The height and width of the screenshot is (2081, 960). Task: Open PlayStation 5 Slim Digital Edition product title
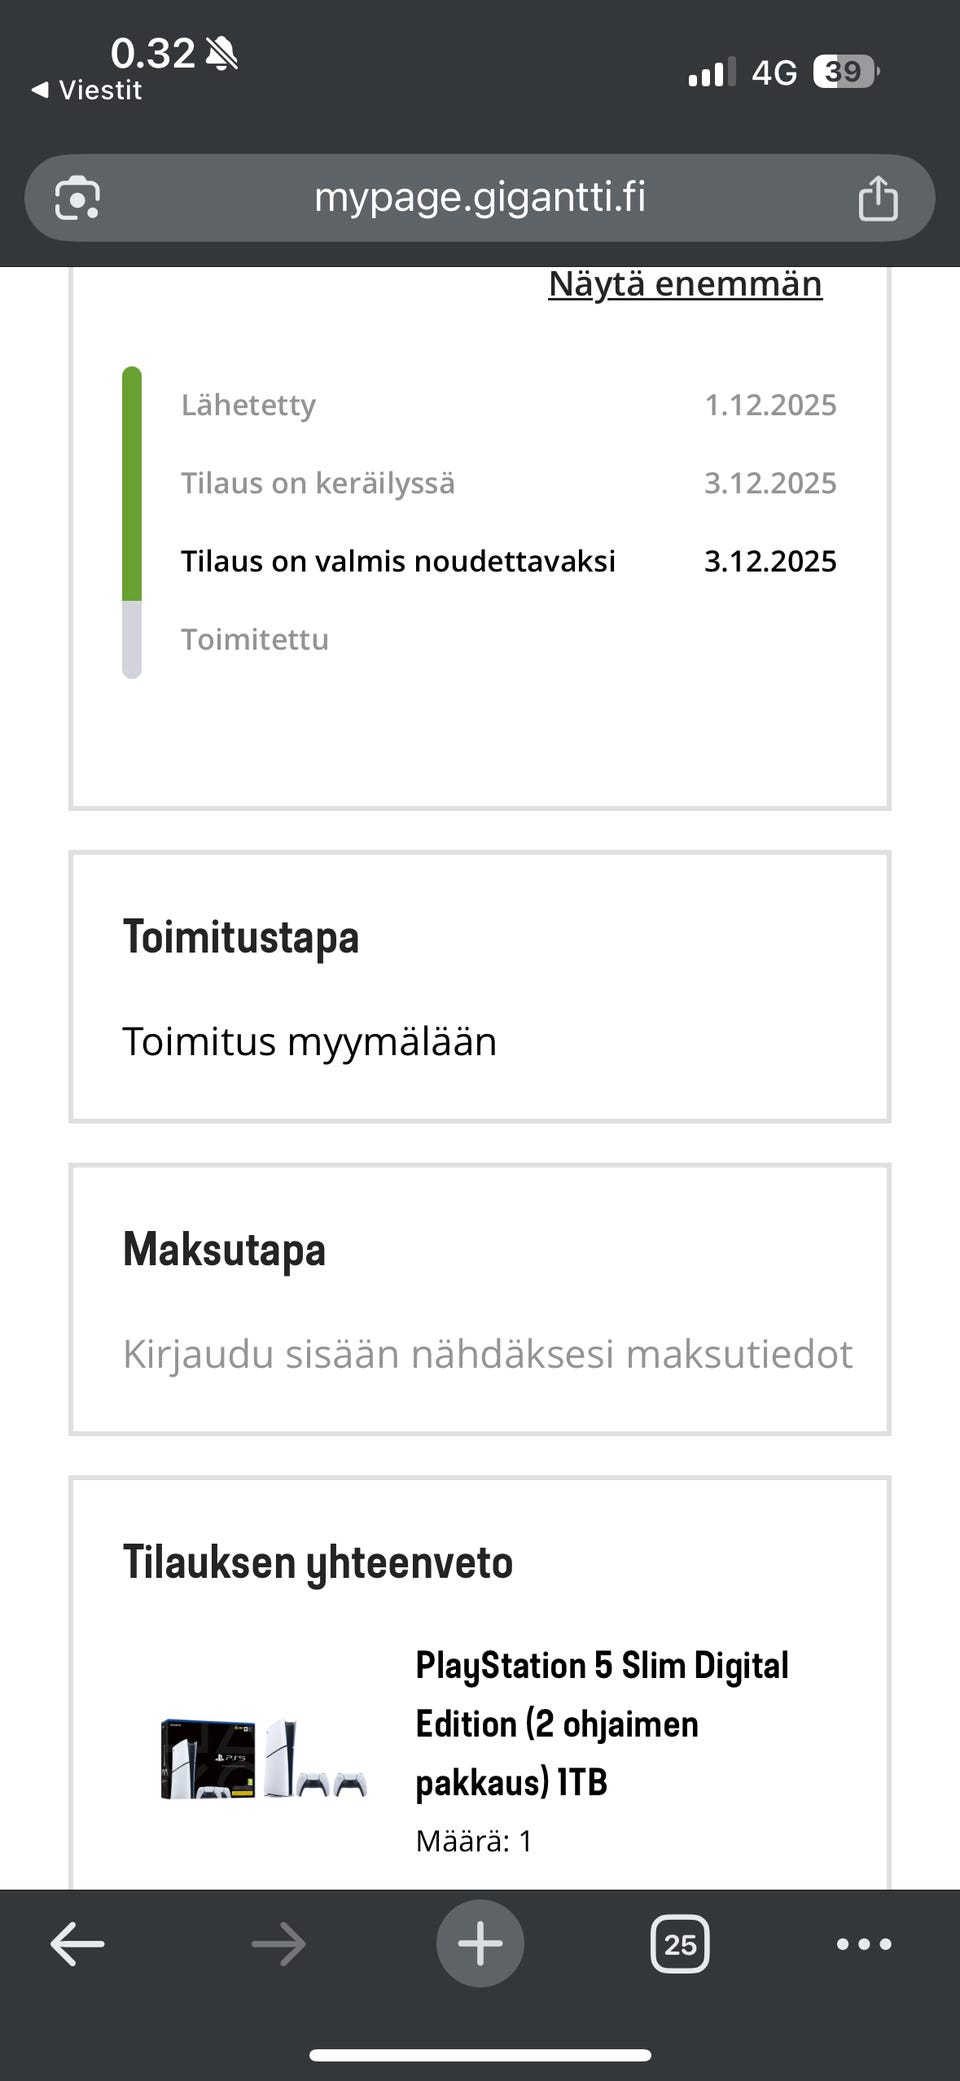coord(602,1723)
